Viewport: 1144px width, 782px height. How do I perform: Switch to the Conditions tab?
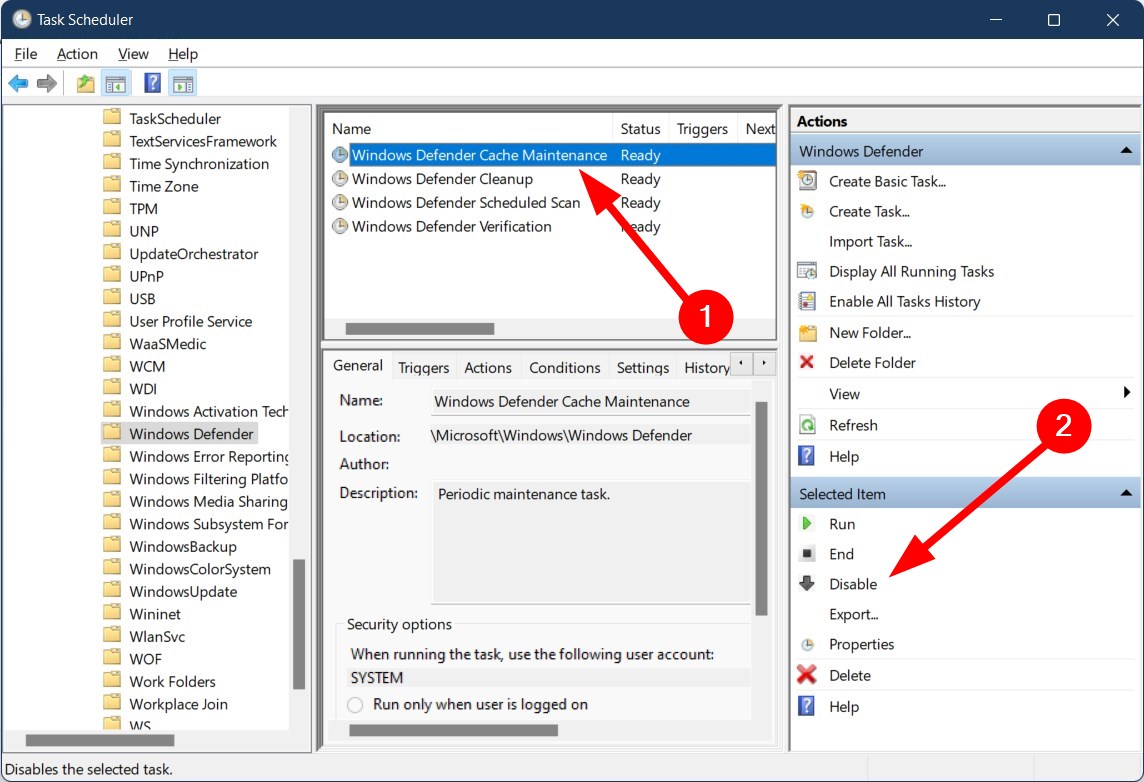(x=565, y=368)
